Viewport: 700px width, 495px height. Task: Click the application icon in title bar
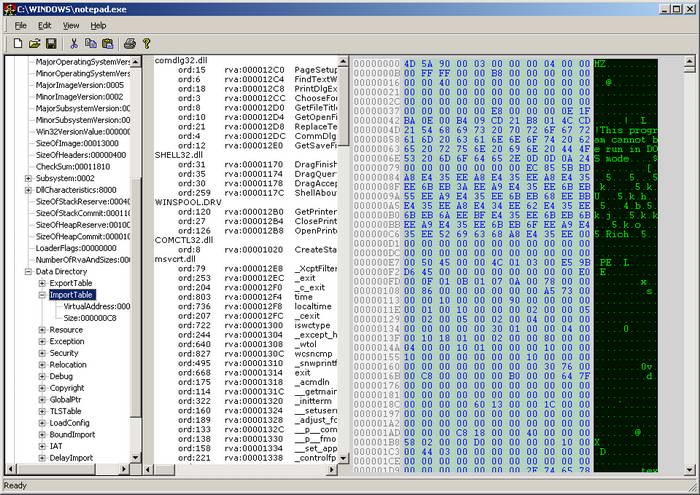[9, 9]
